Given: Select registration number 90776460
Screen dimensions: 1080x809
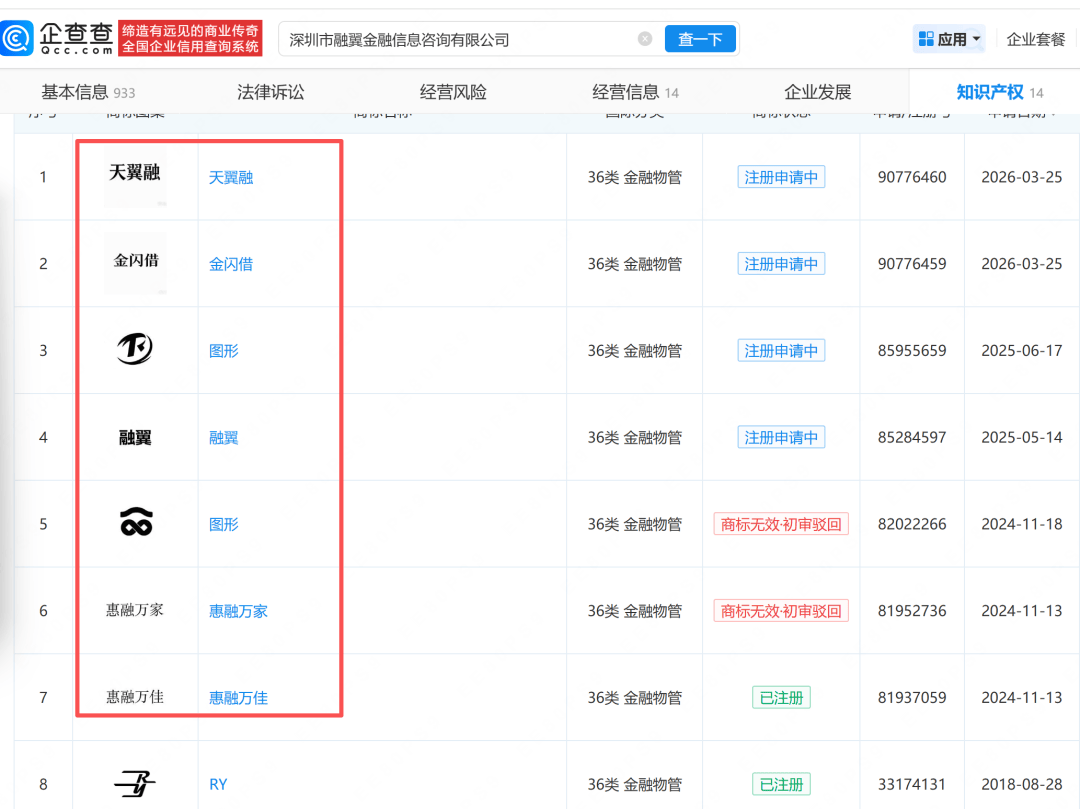Looking at the screenshot, I should (912, 177).
